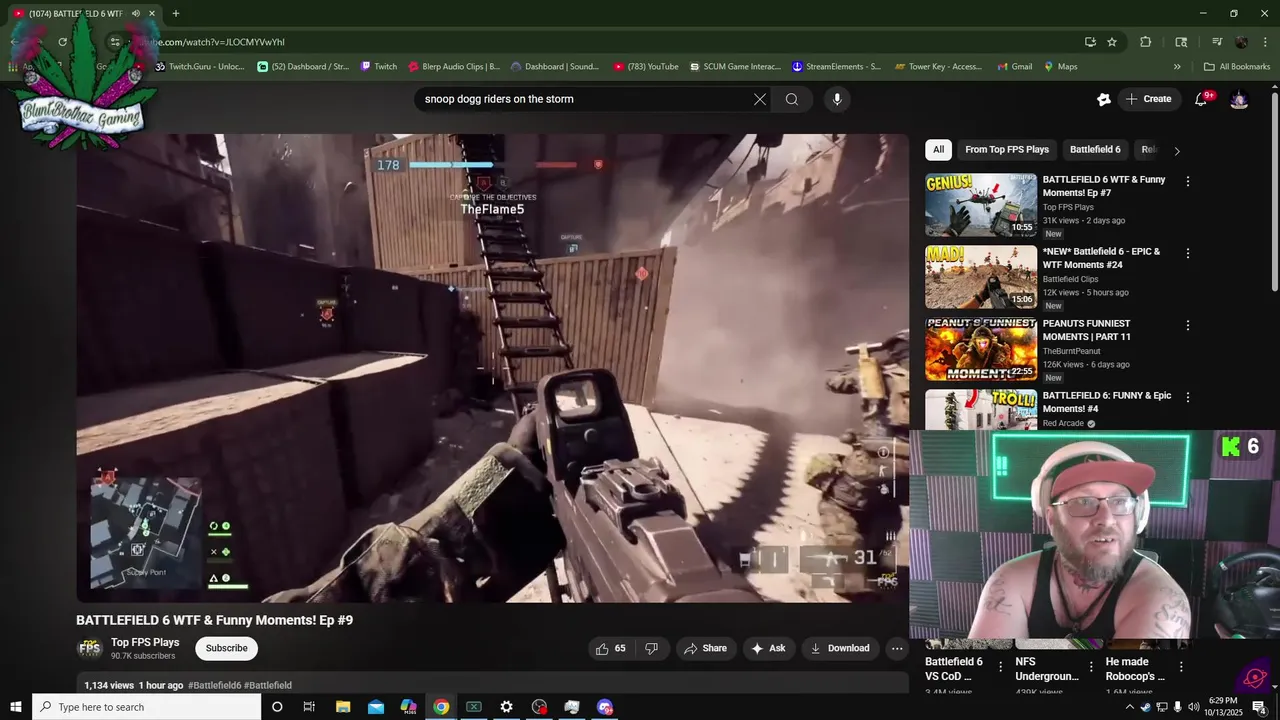Click the #Battlefield6 hashtag
The width and height of the screenshot is (1280, 720).
tap(214, 685)
